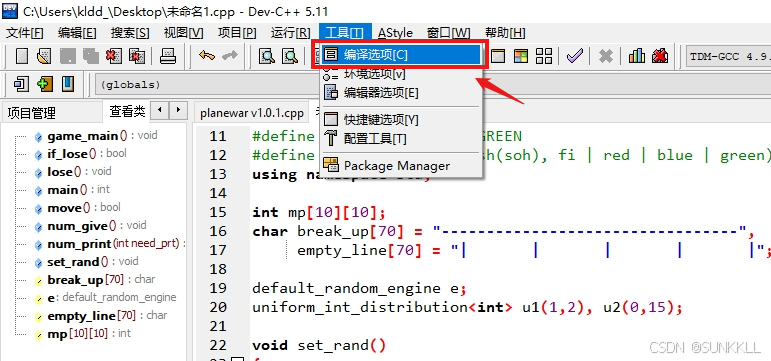The height and width of the screenshot is (361, 771).
Task: Choose 环境选项[v] menu entry
Action: 400,74
